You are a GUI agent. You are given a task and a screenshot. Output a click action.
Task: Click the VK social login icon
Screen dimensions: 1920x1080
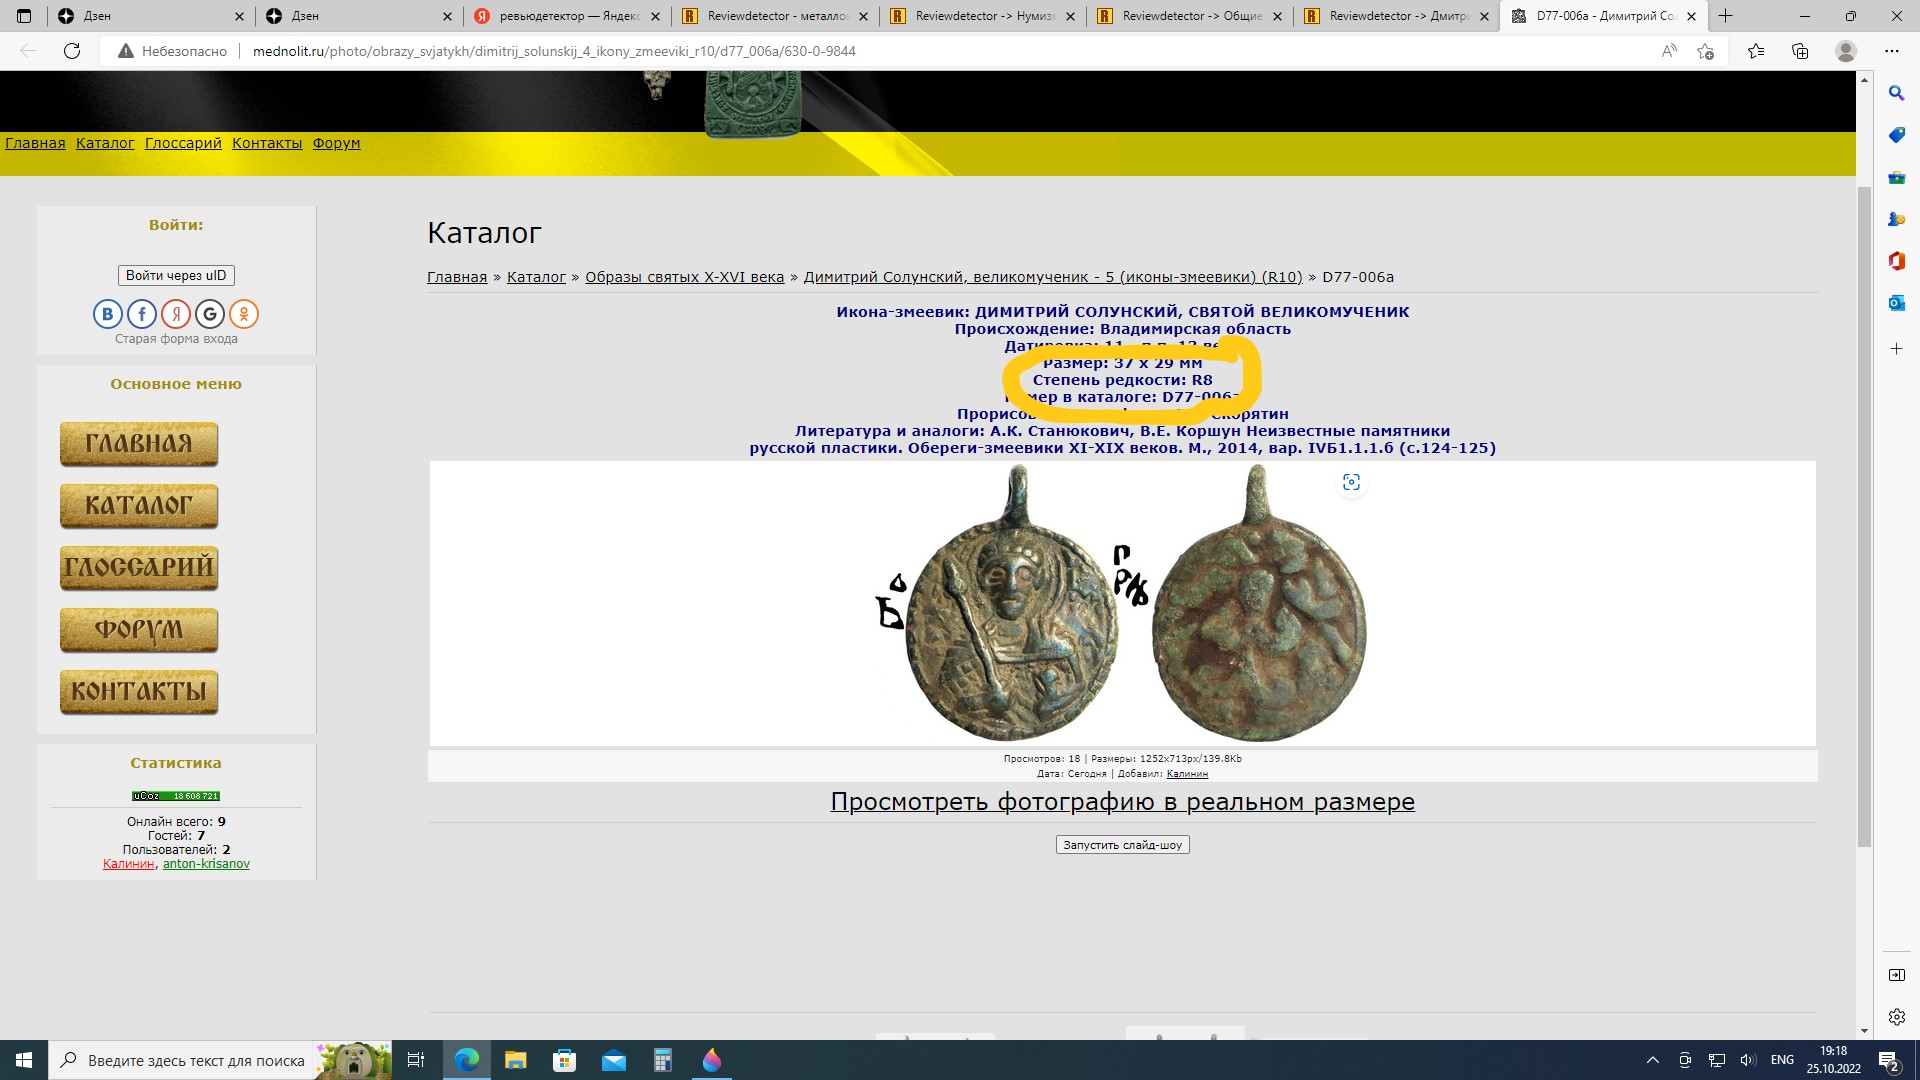[108, 314]
